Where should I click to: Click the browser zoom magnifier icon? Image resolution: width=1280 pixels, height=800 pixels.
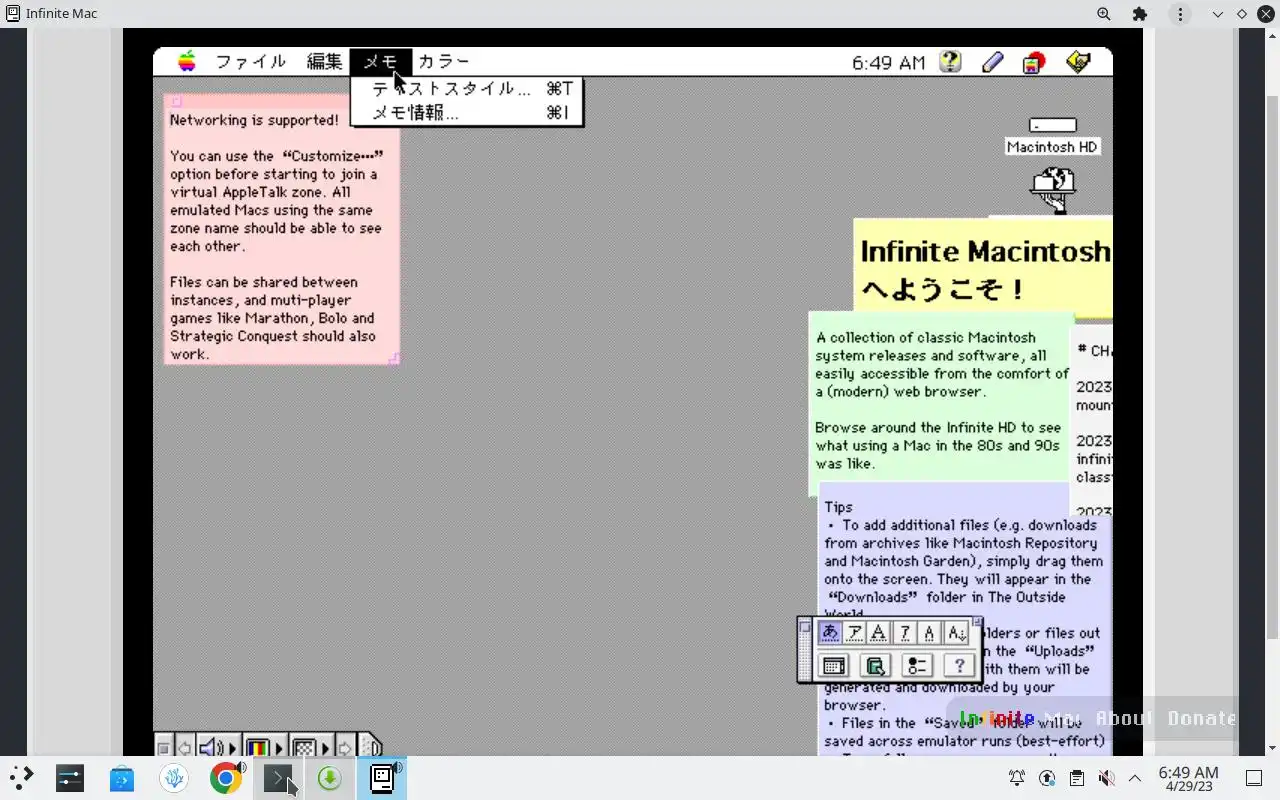1103,14
